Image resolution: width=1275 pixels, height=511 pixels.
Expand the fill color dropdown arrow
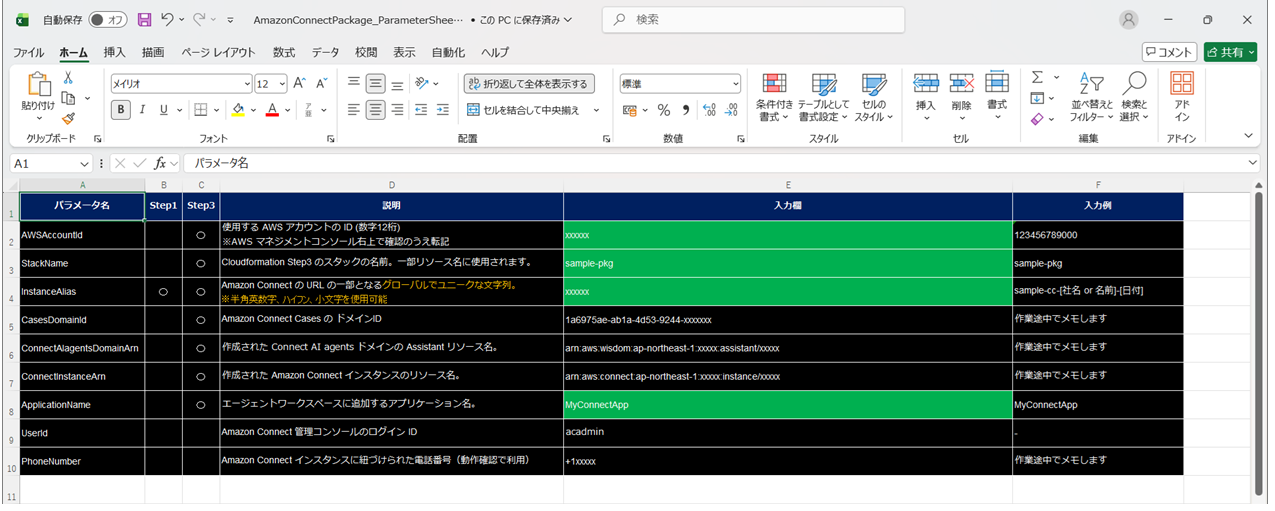(254, 110)
